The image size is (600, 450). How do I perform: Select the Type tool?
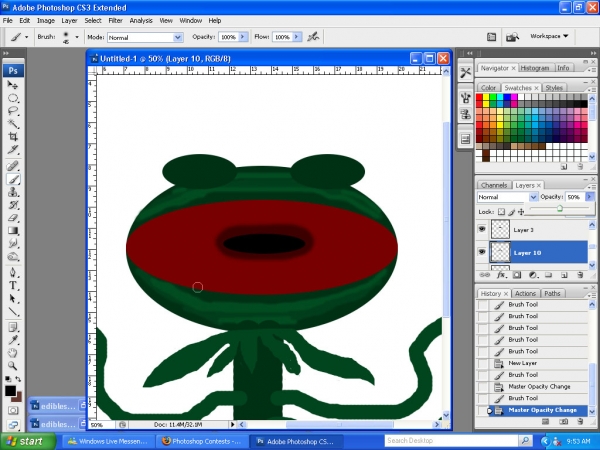point(13,285)
